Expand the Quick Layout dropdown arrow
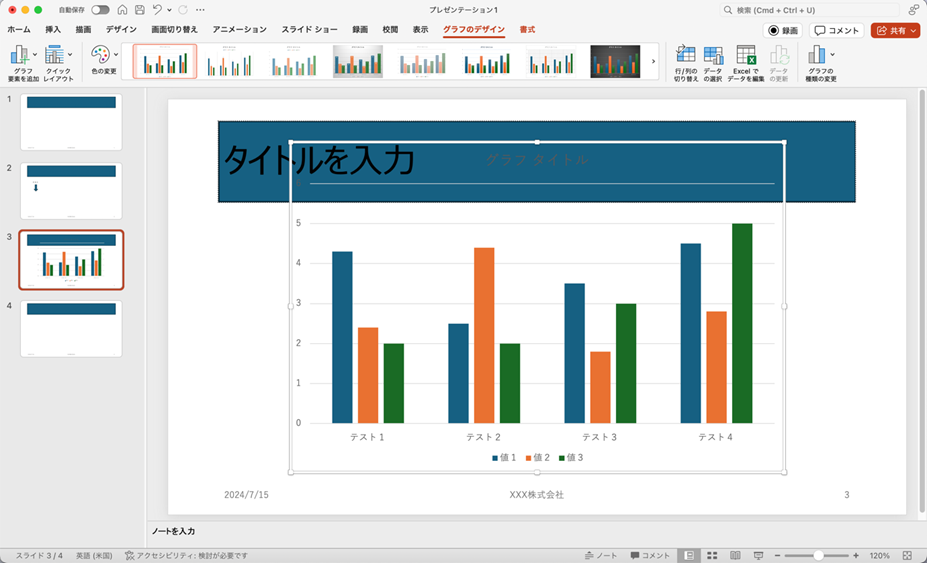 [70, 54]
